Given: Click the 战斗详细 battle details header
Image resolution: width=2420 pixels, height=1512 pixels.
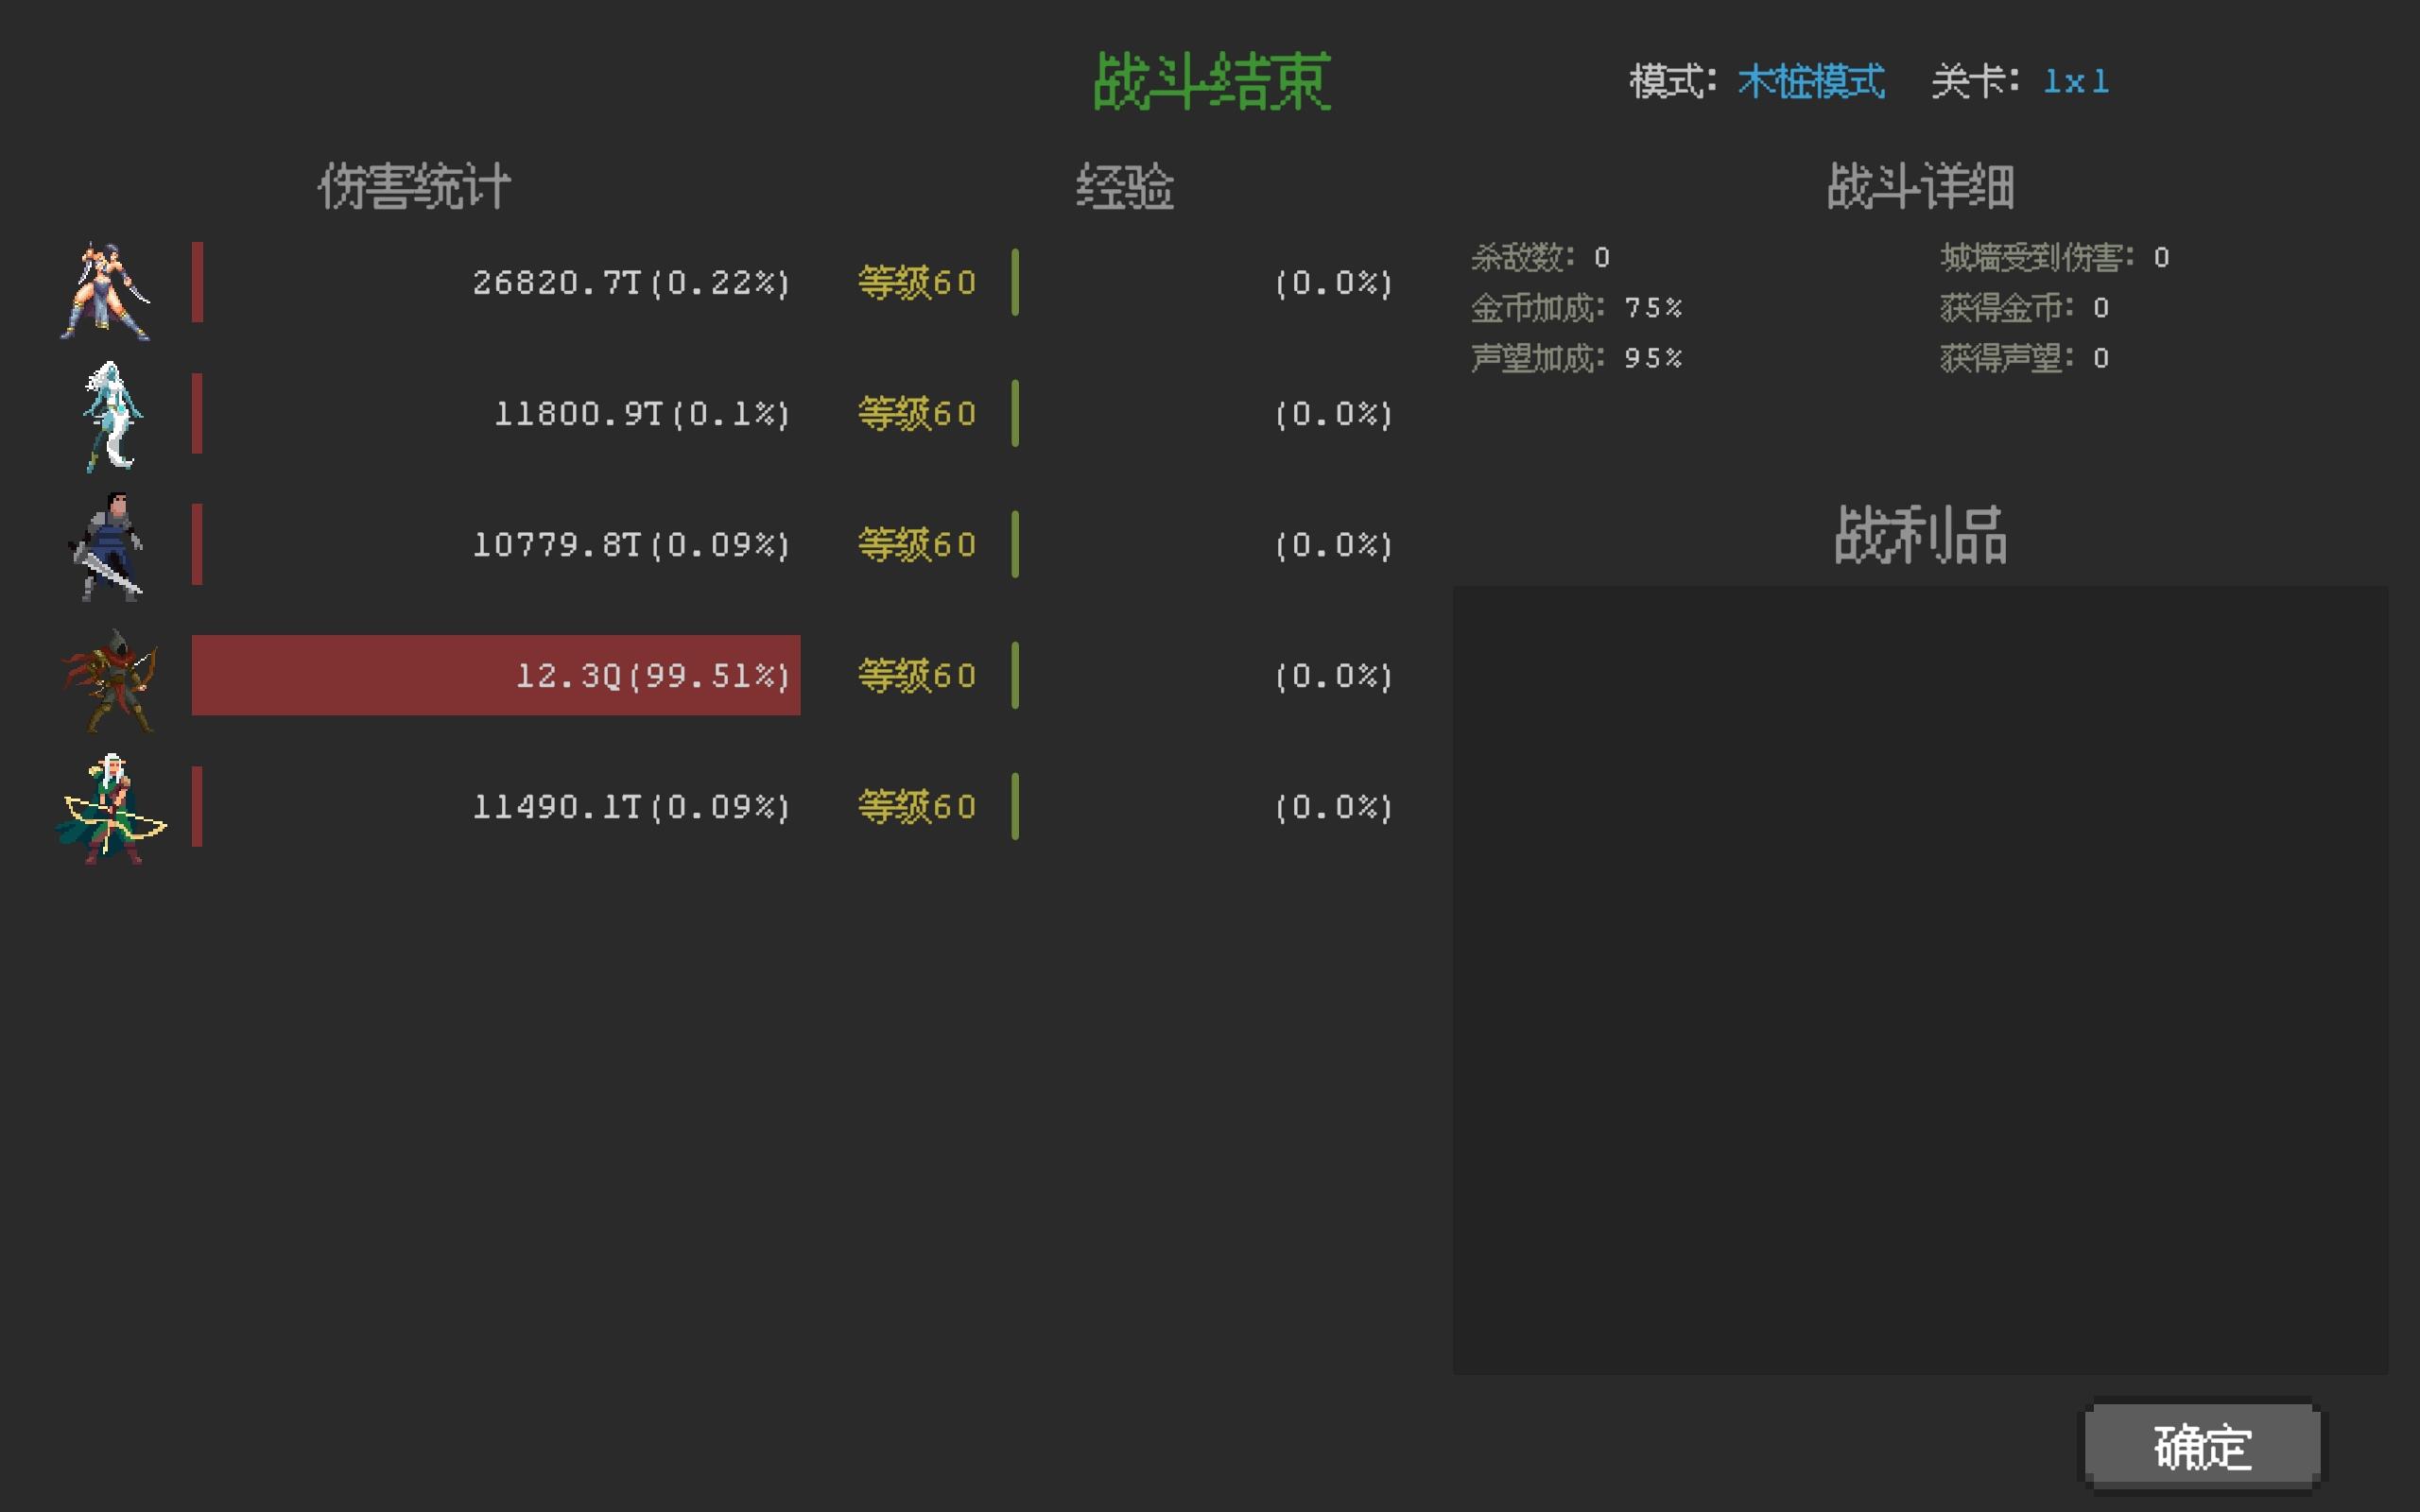Looking at the screenshot, I should [x=1920, y=187].
